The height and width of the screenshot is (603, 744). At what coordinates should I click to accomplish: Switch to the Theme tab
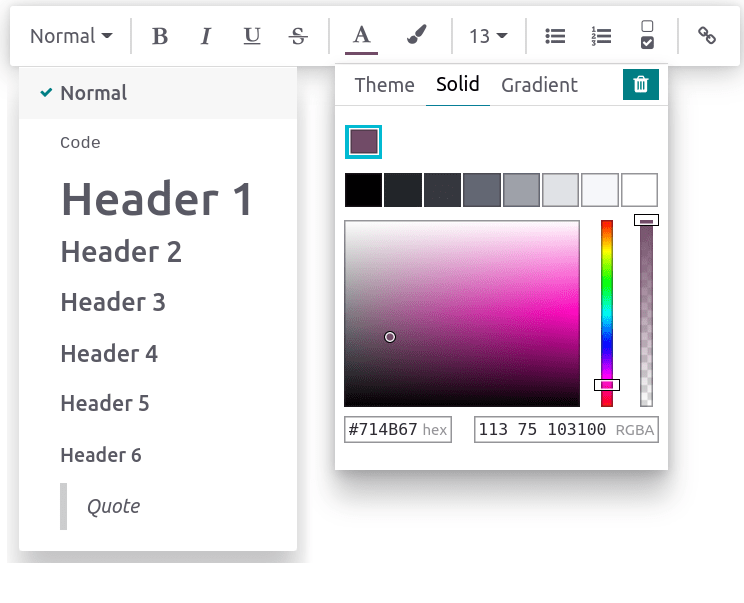tap(384, 85)
